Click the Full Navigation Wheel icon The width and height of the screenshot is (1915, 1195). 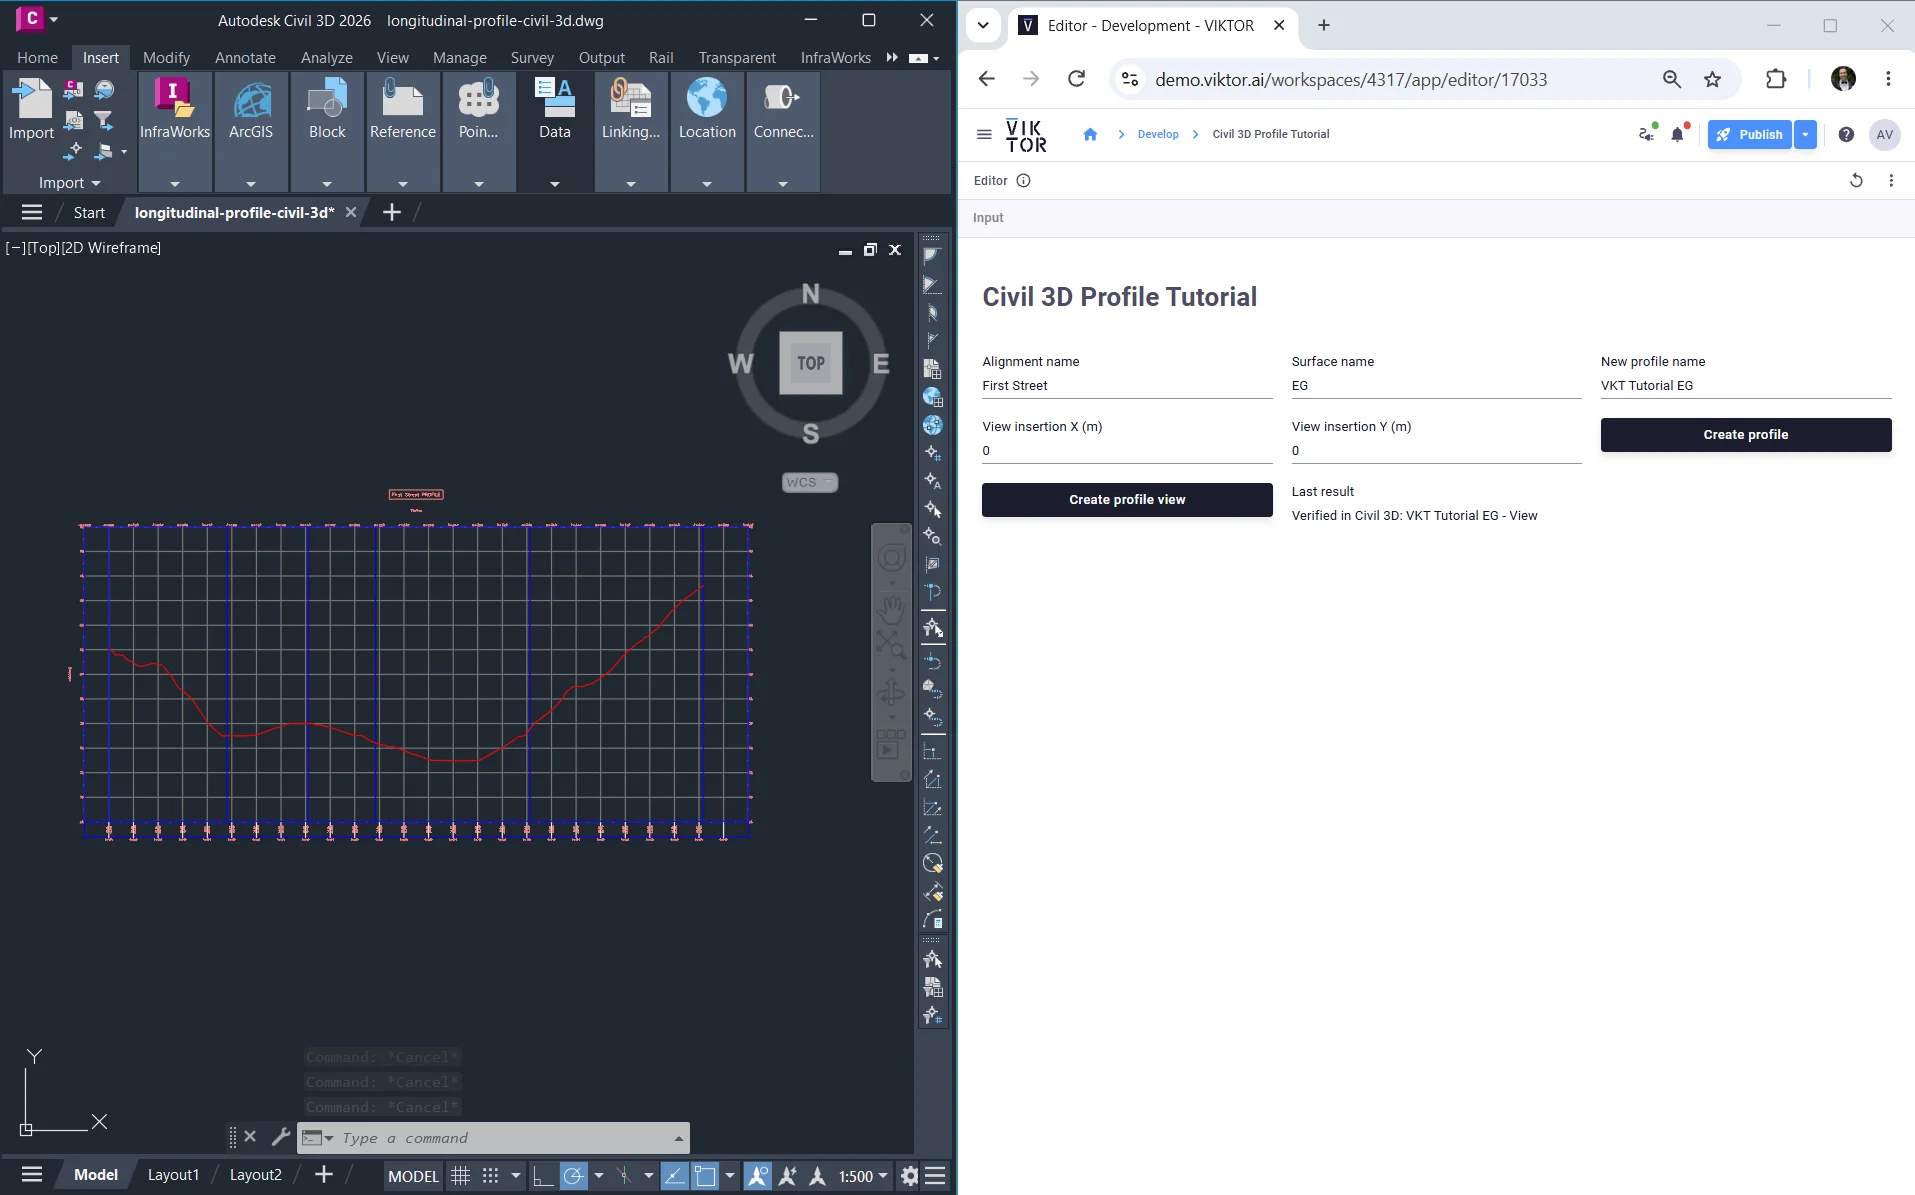891,558
